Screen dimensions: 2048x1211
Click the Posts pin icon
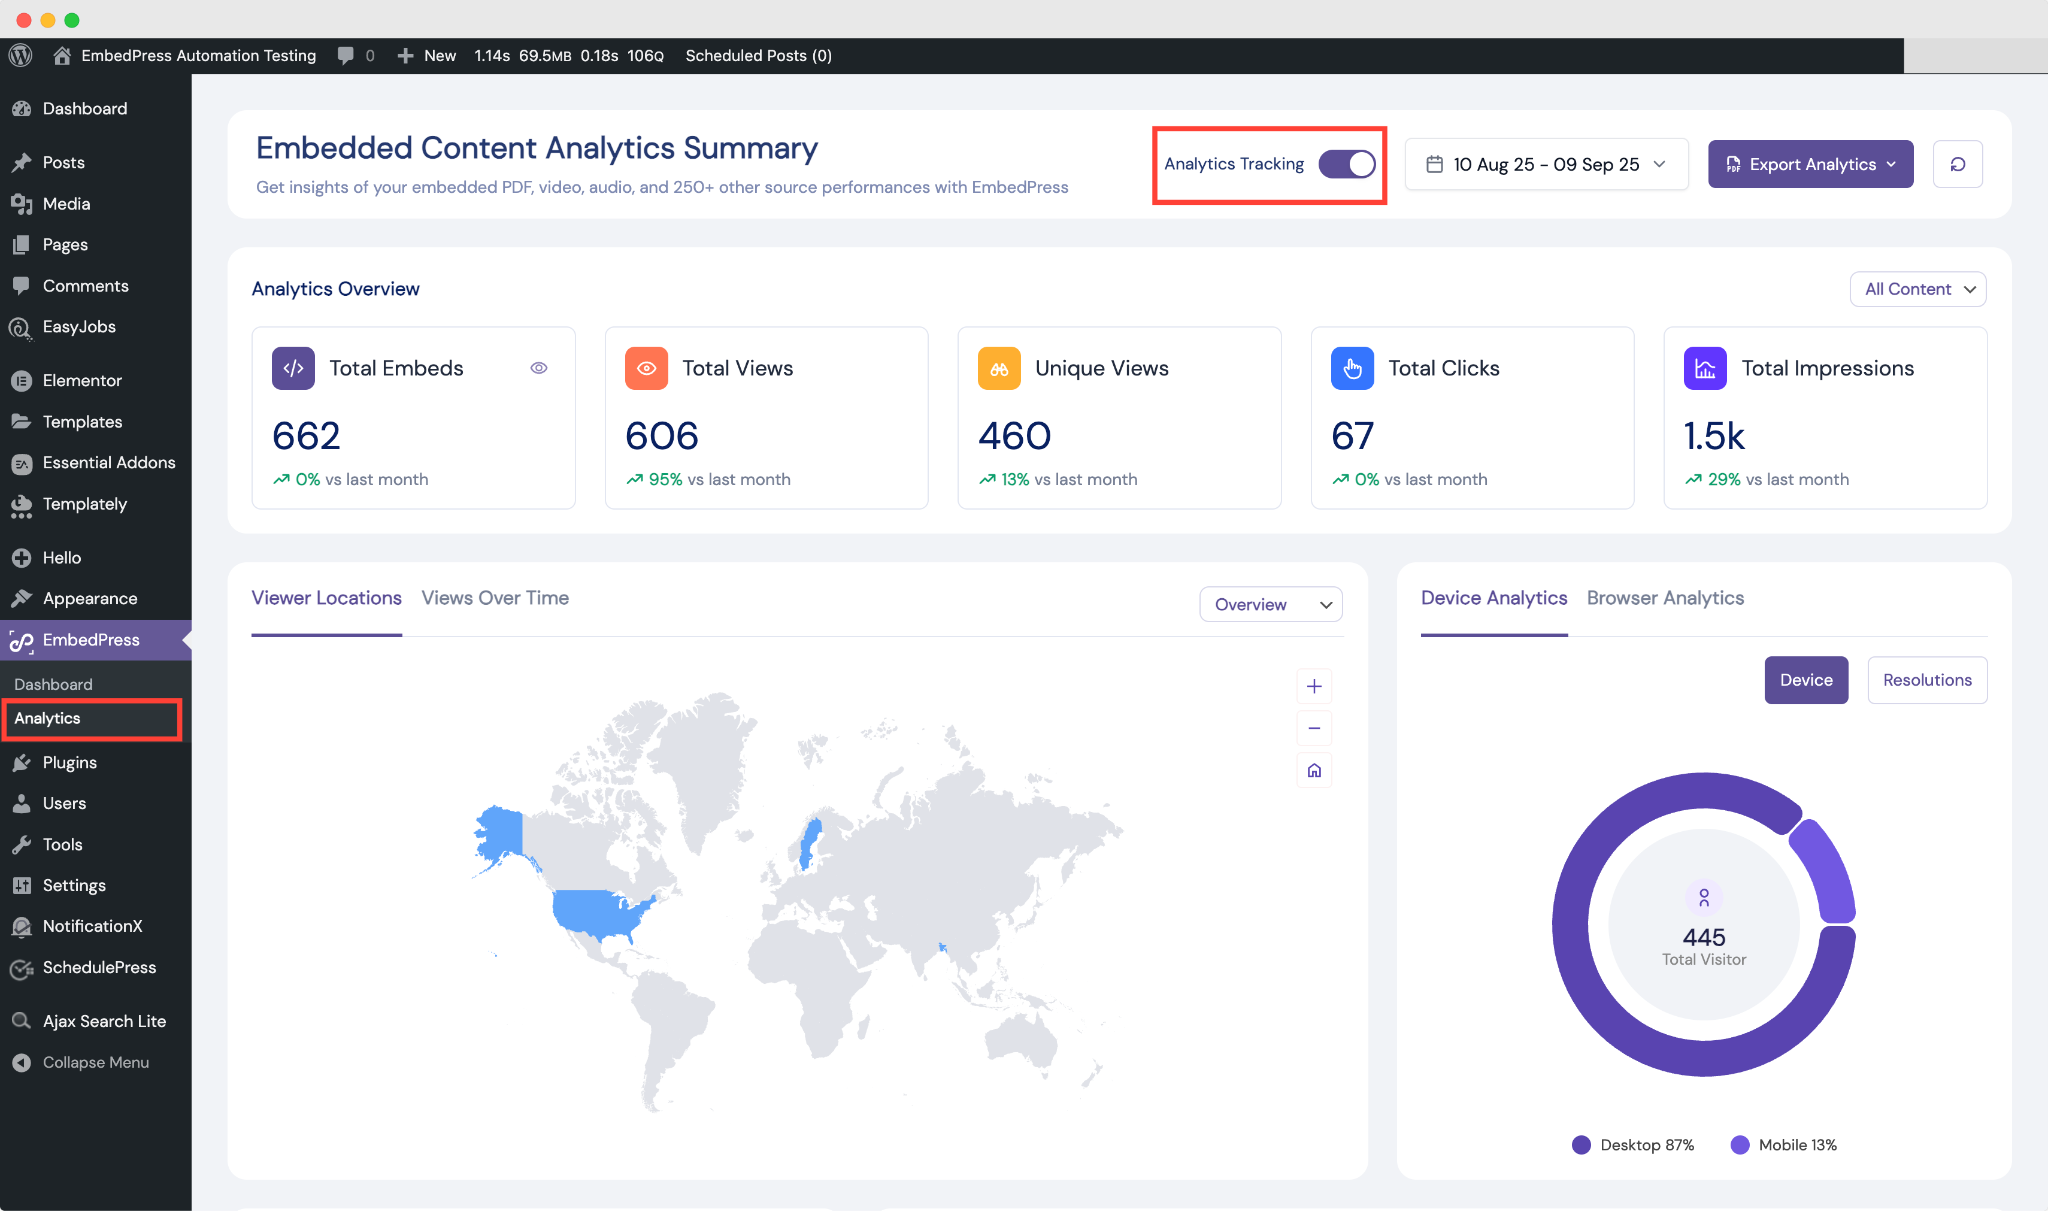pos(21,162)
